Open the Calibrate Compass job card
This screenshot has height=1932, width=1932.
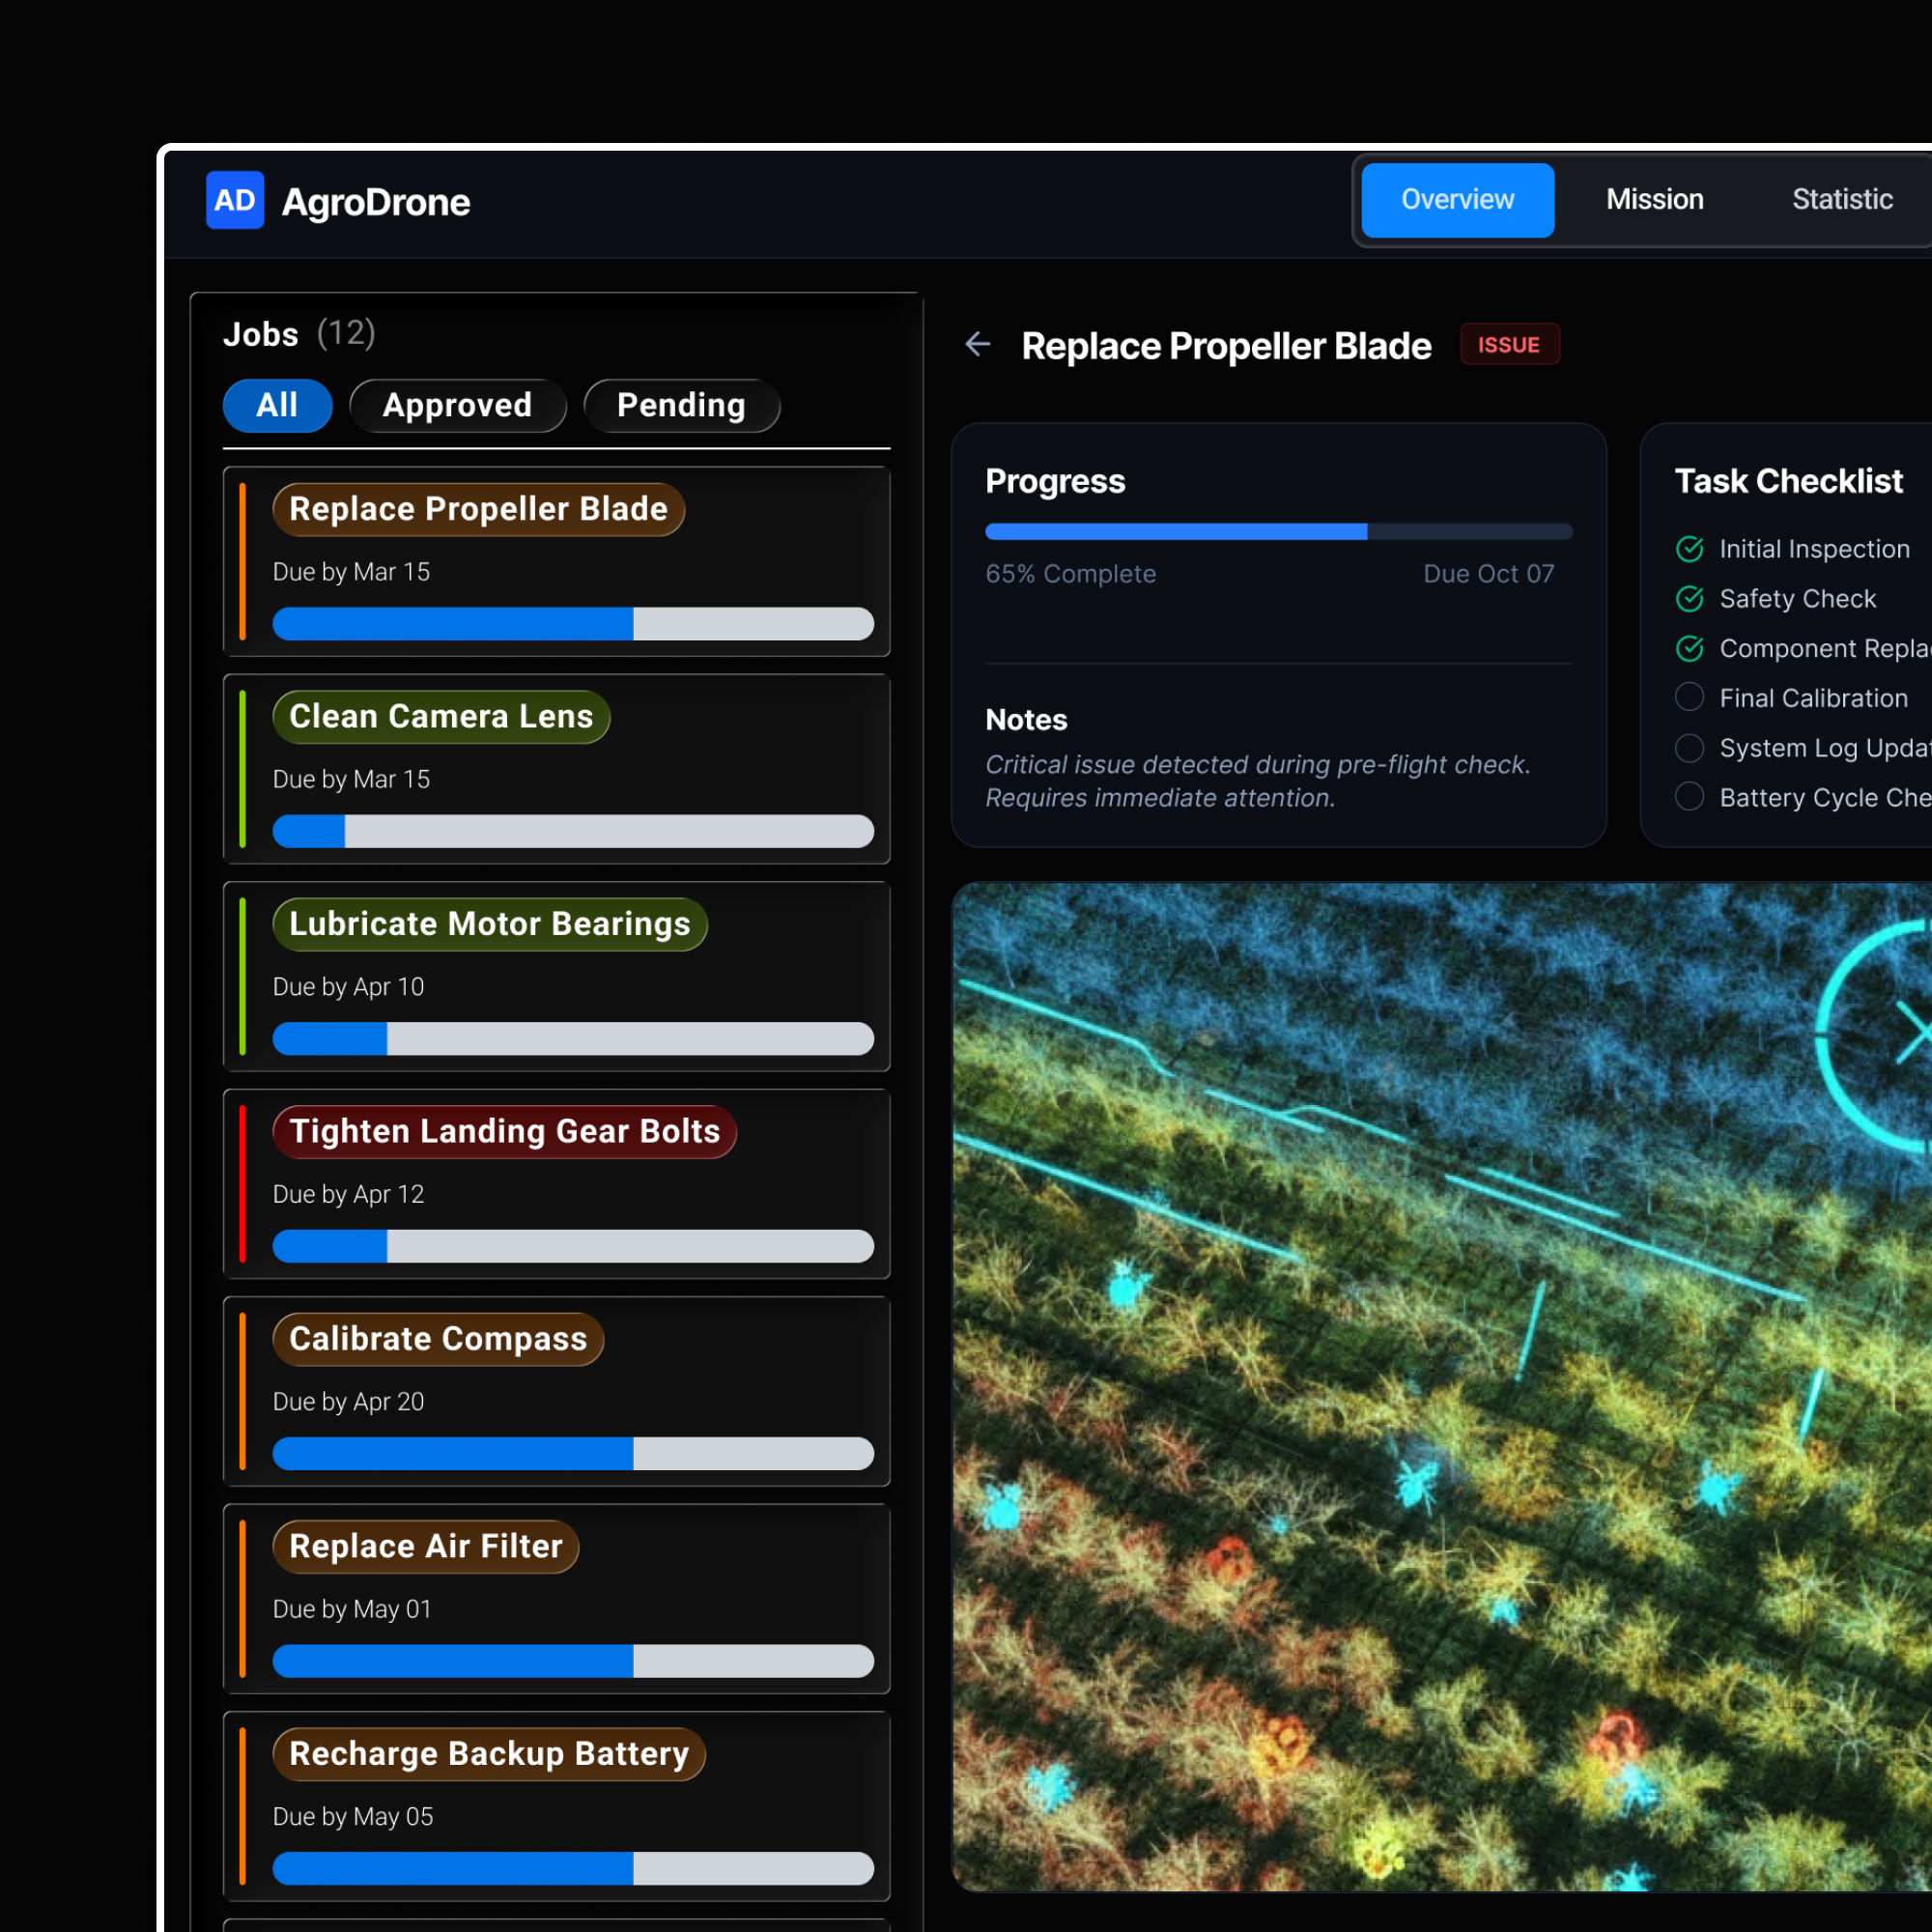438,1339
